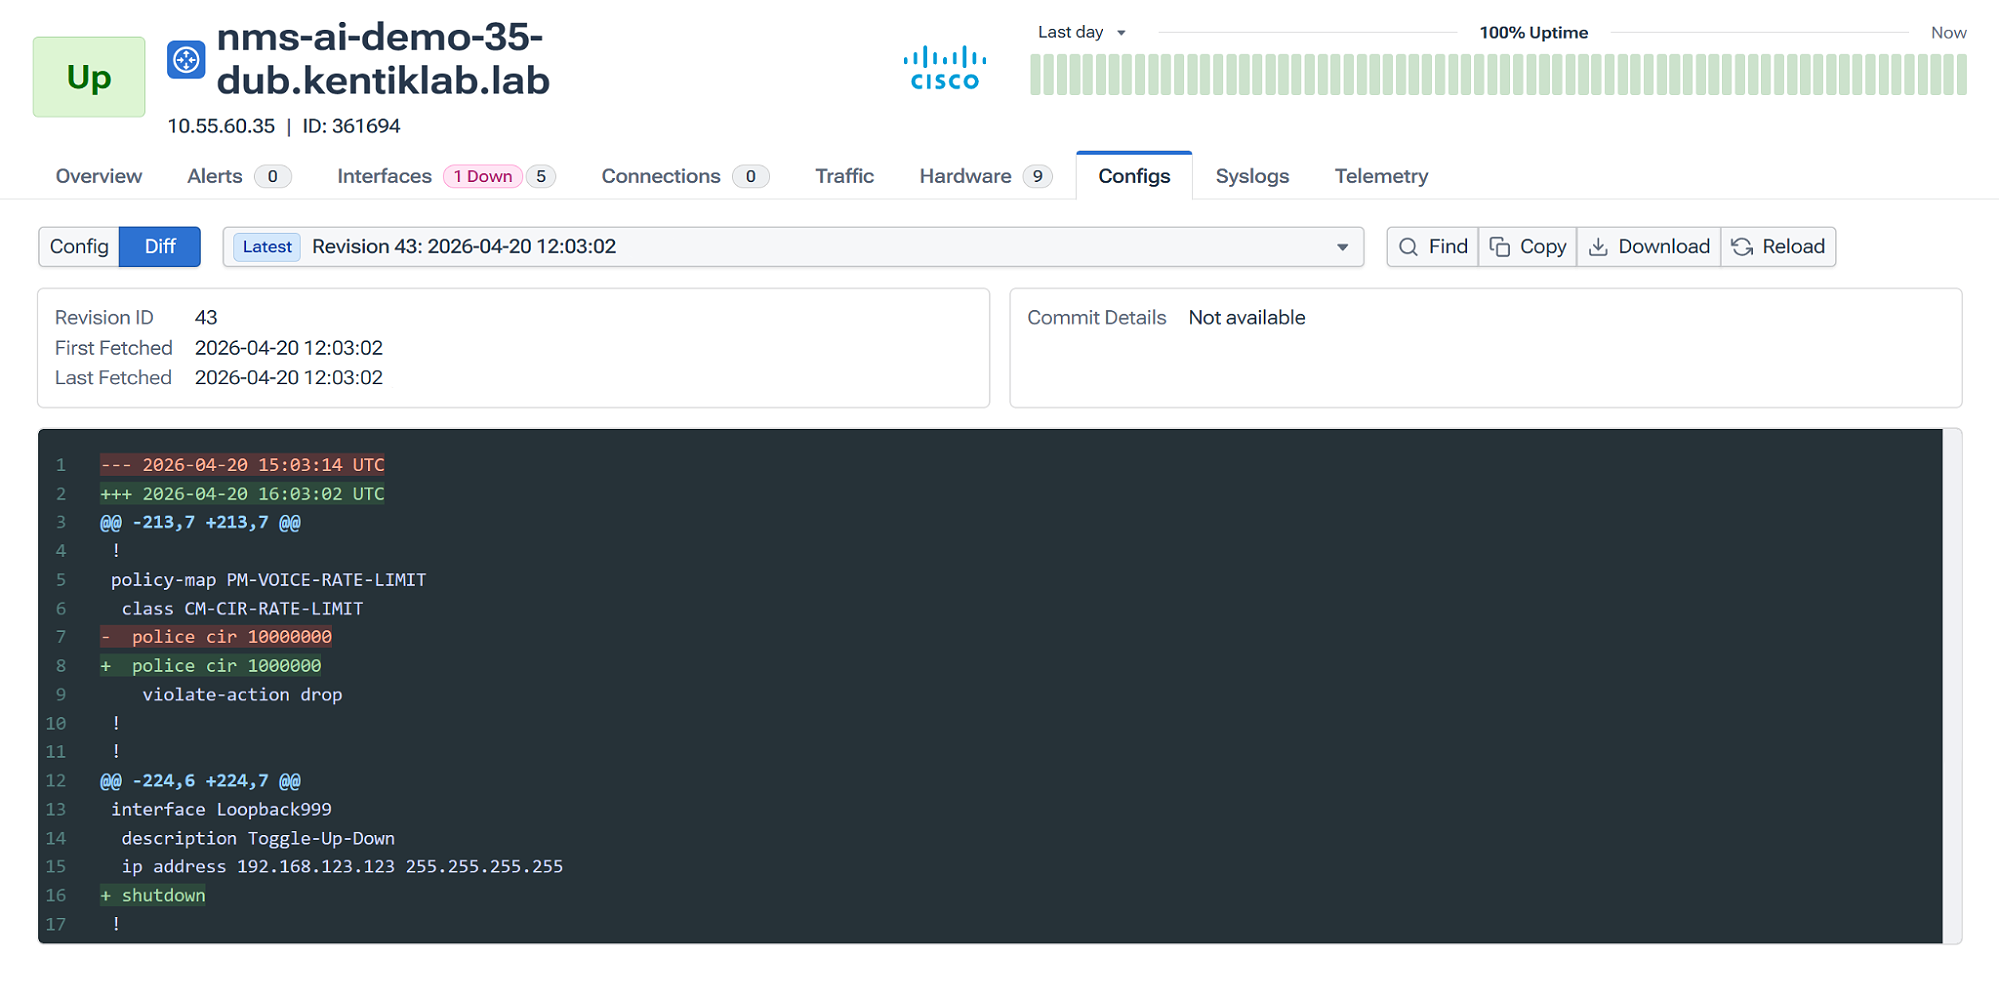This screenshot has height=982, width=1999.
Task: Enable the Diff view toggle
Action: (159, 246)
